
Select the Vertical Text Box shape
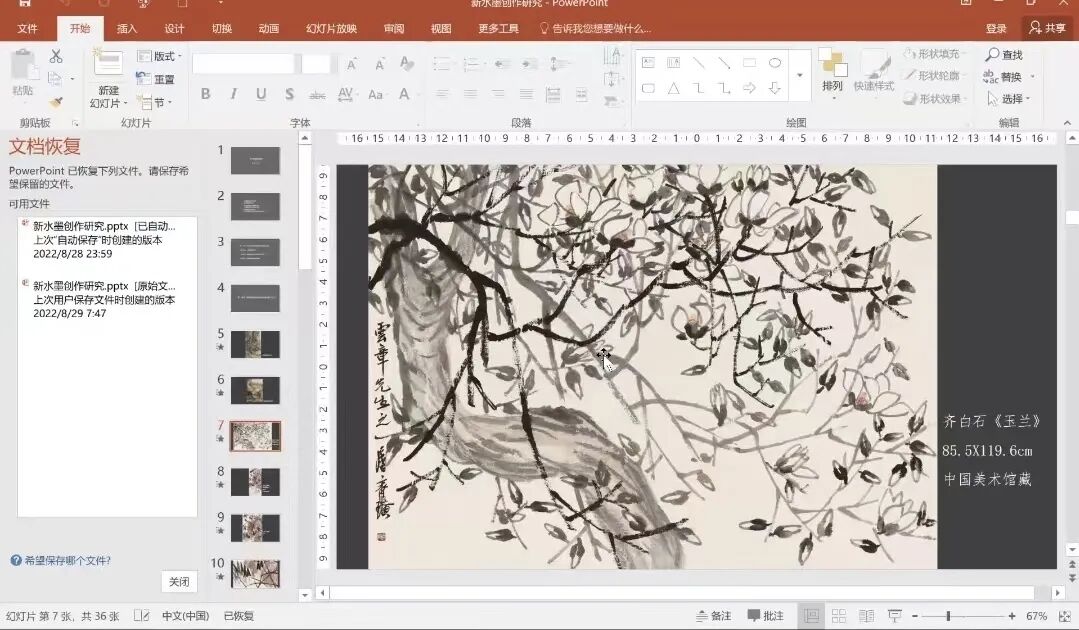tap(673, 63)
